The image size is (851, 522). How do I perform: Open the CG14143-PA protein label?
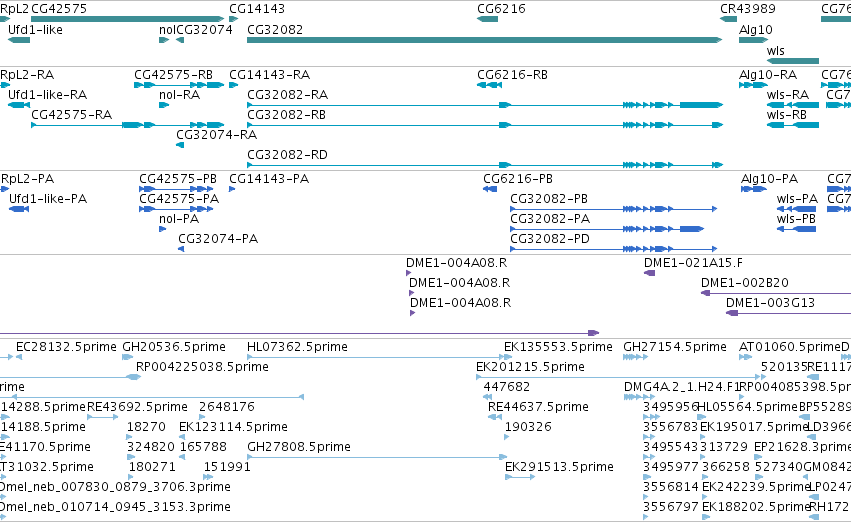point(269,179)
